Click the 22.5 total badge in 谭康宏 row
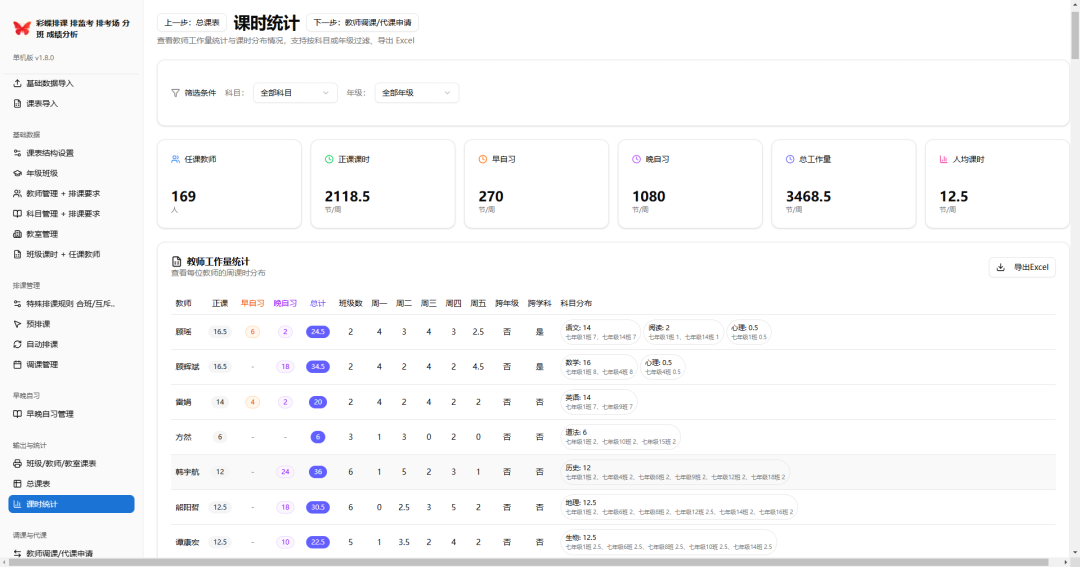 tap(318, 542)
